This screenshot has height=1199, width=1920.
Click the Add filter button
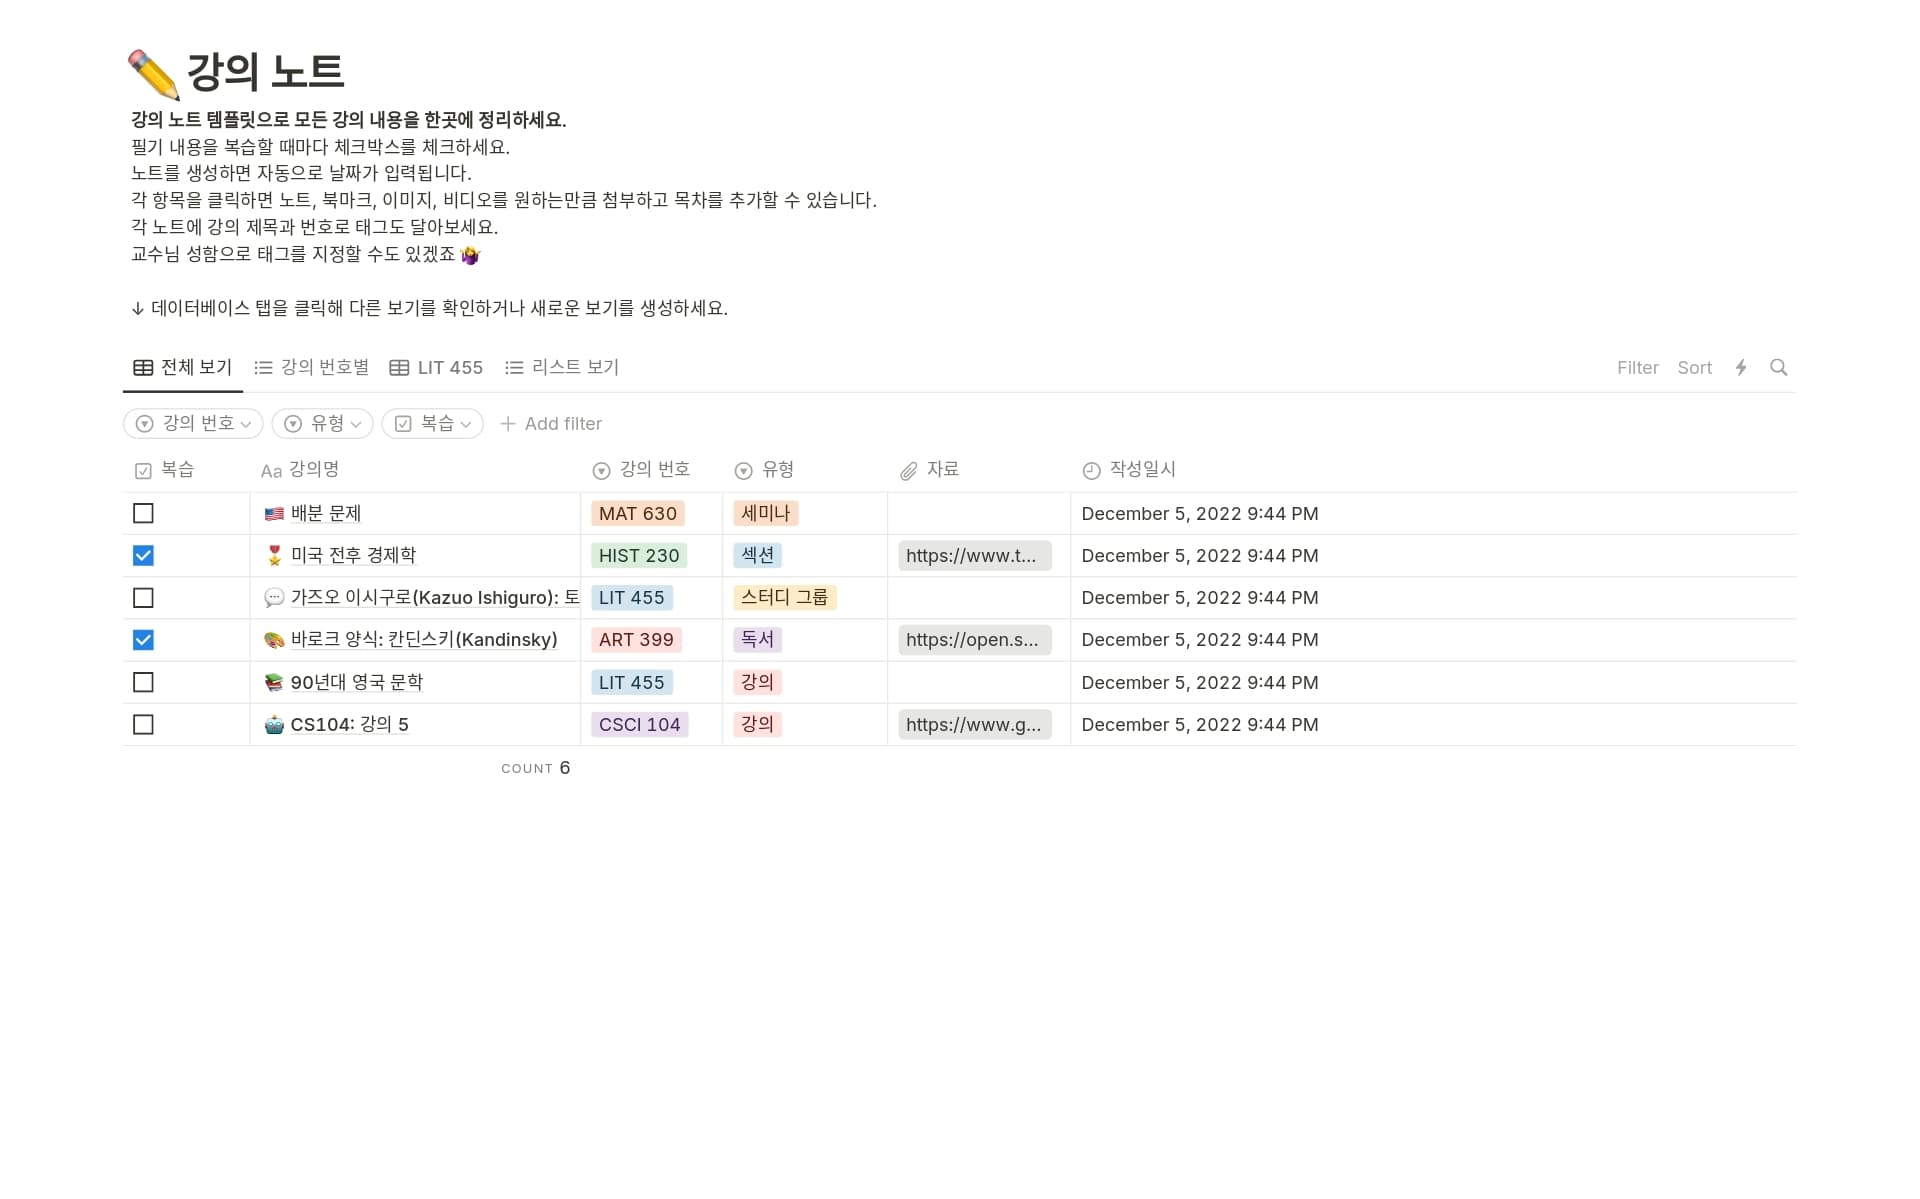coord(550,424)
